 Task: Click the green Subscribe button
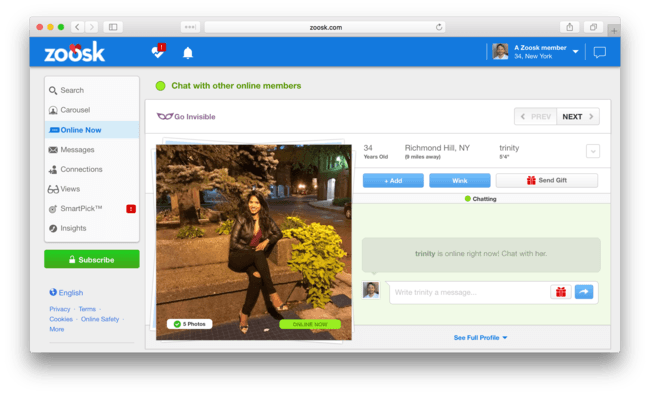[92, 259]
